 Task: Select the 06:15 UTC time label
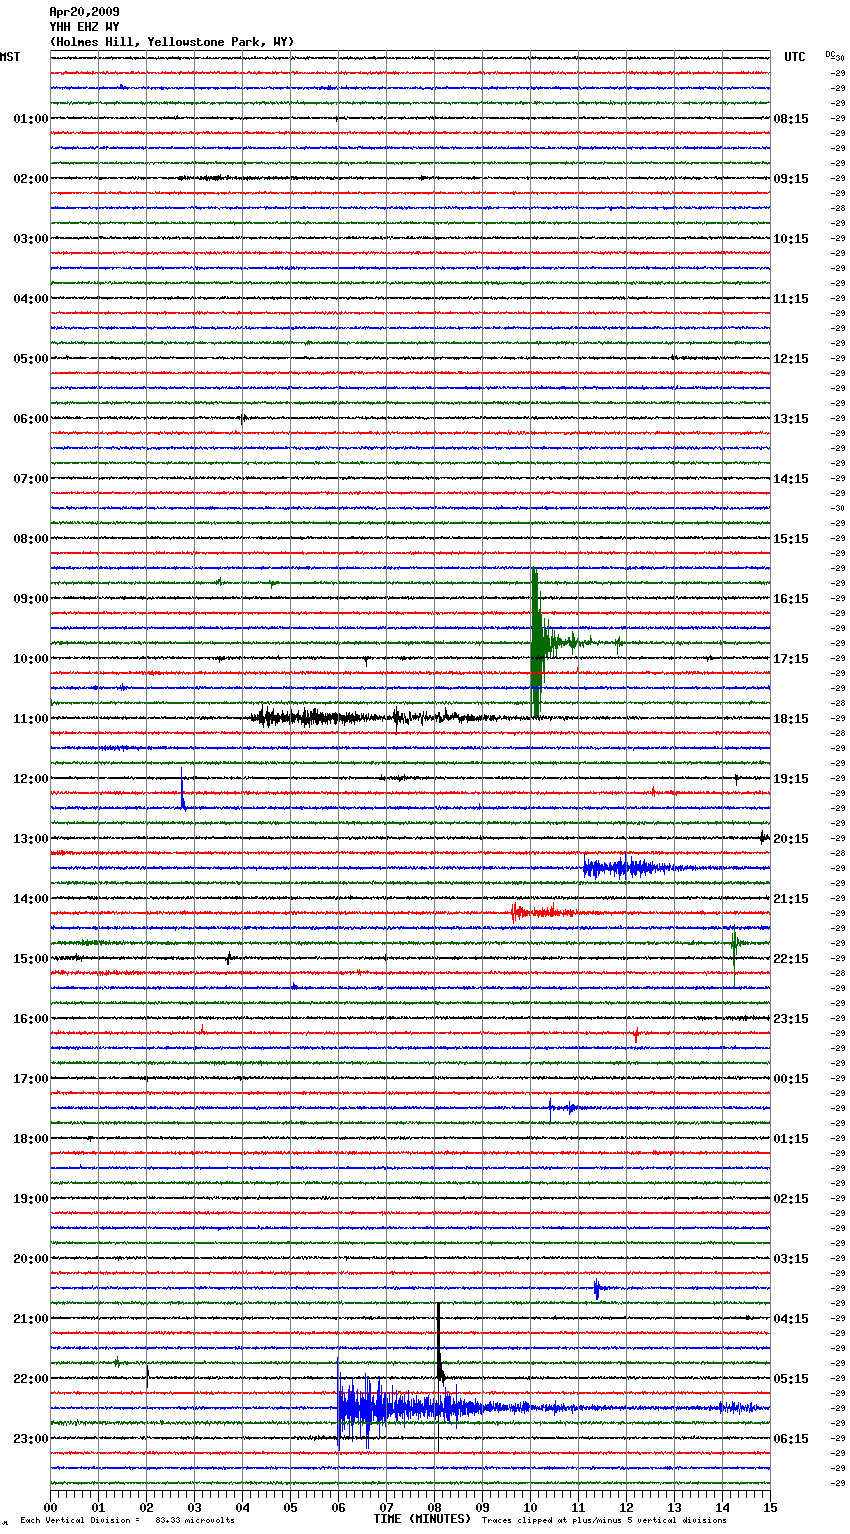click(x=791, y=1439)
